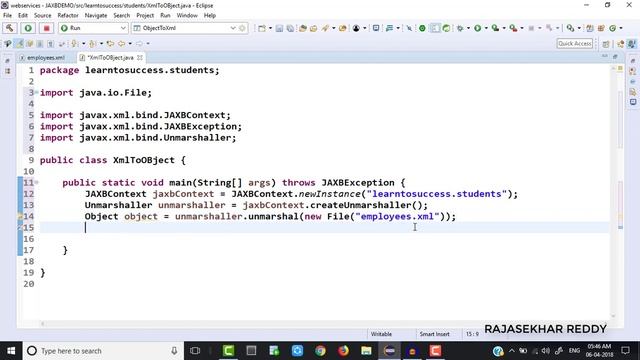This screenshot has width=640, height=360.
Task: Expand the Run As dropdown arrow
Action: (486, 28)
